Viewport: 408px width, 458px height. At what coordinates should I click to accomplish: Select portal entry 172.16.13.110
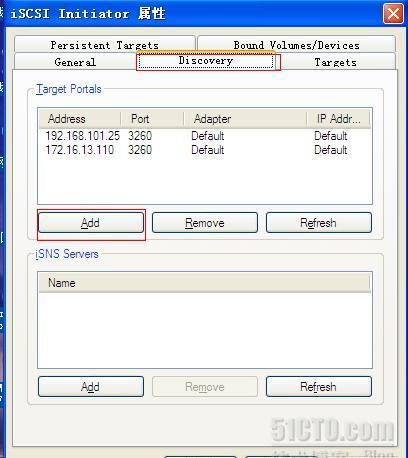[205, 150]
